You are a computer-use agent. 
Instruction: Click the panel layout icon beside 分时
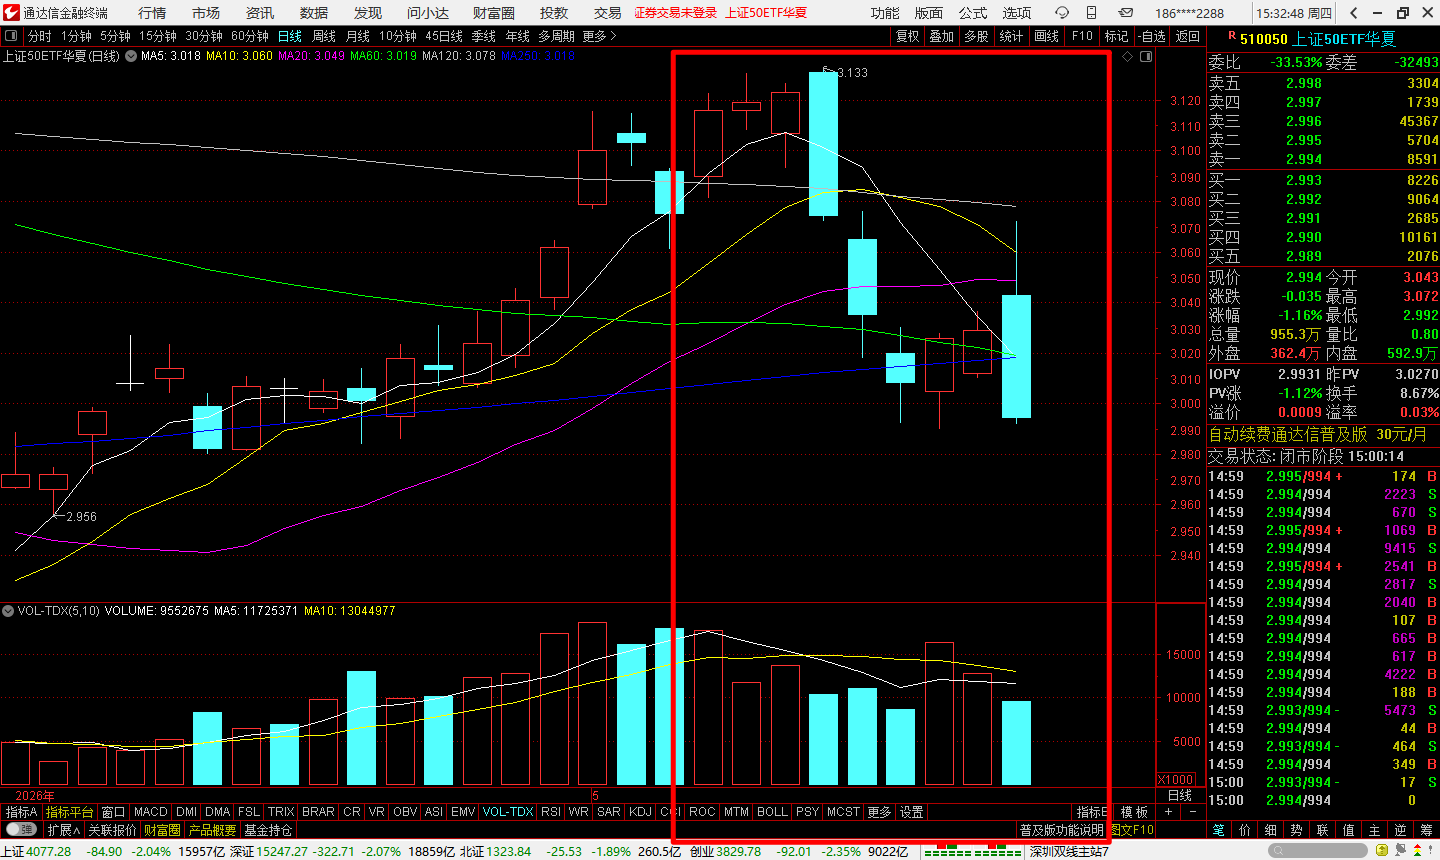click(12, 36)
